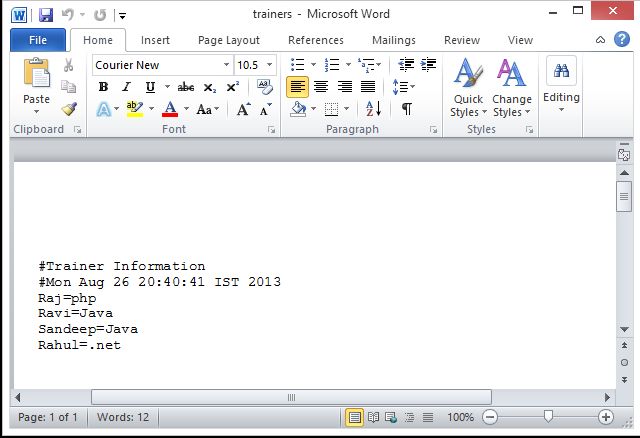Toggle Strikethrough formatting
Image resolution: width=640 pixels, height=438 pixels.
[x=186, y=87]
